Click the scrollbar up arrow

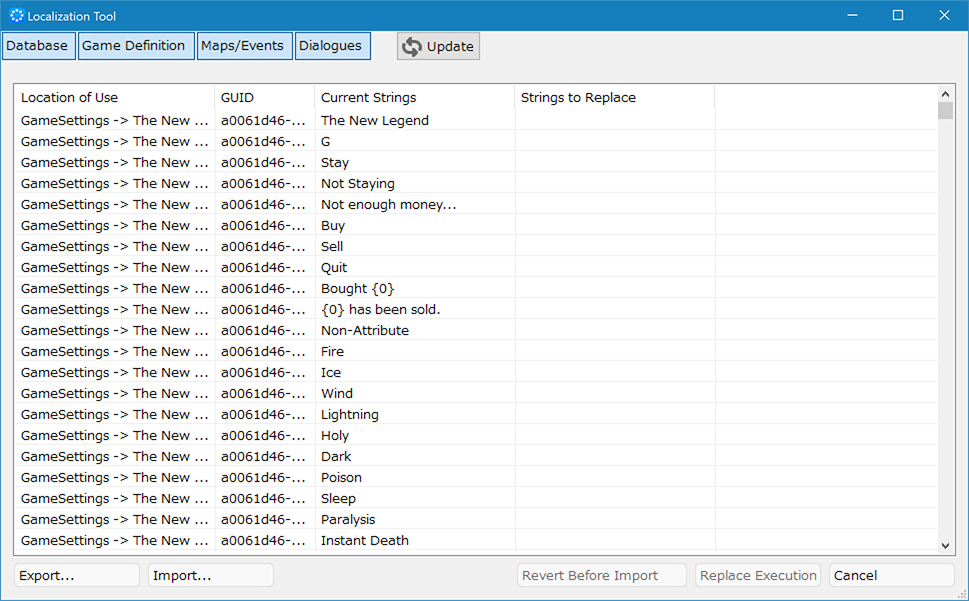946,93
